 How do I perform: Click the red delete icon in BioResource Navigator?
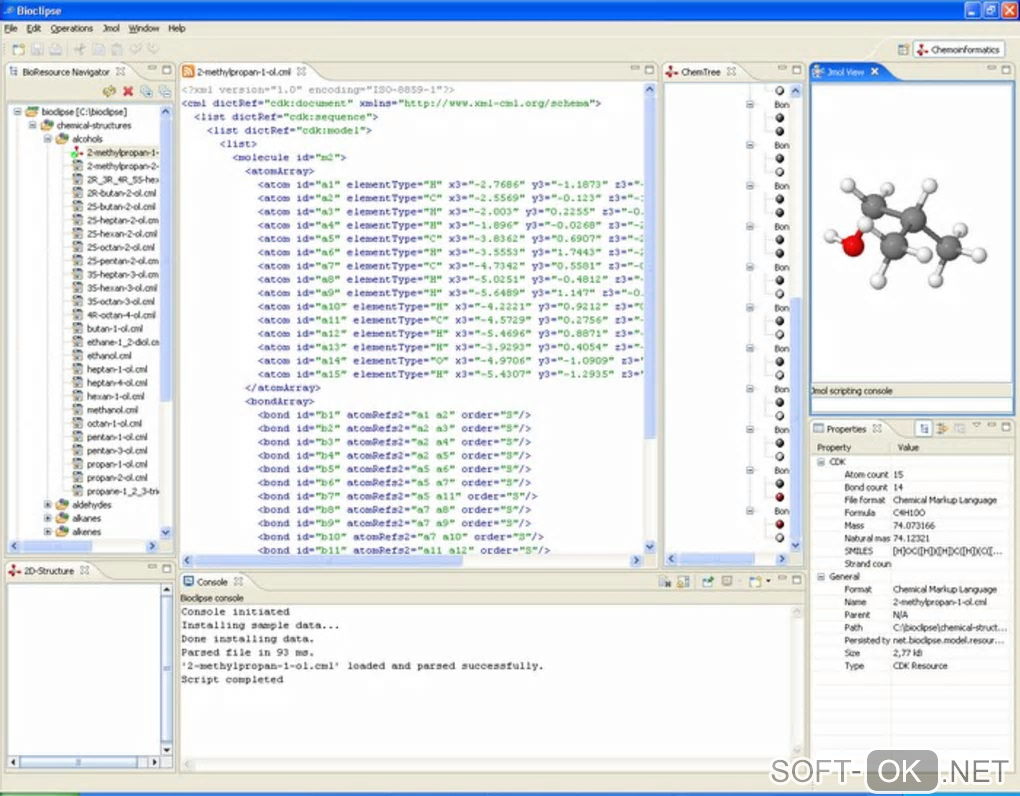128,91
